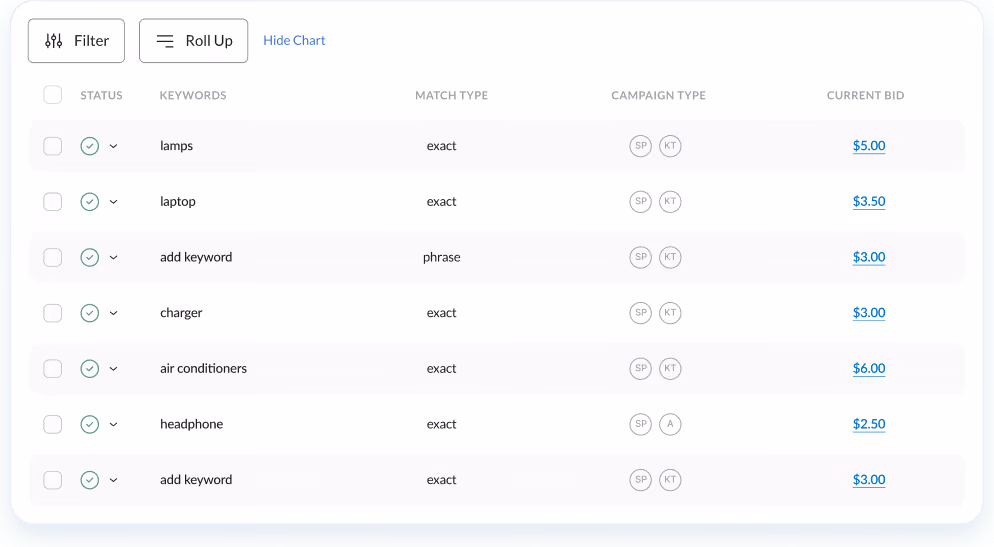Open the $3.00 bid for charger
Screen dimensions: 994x547
[869, 313]
